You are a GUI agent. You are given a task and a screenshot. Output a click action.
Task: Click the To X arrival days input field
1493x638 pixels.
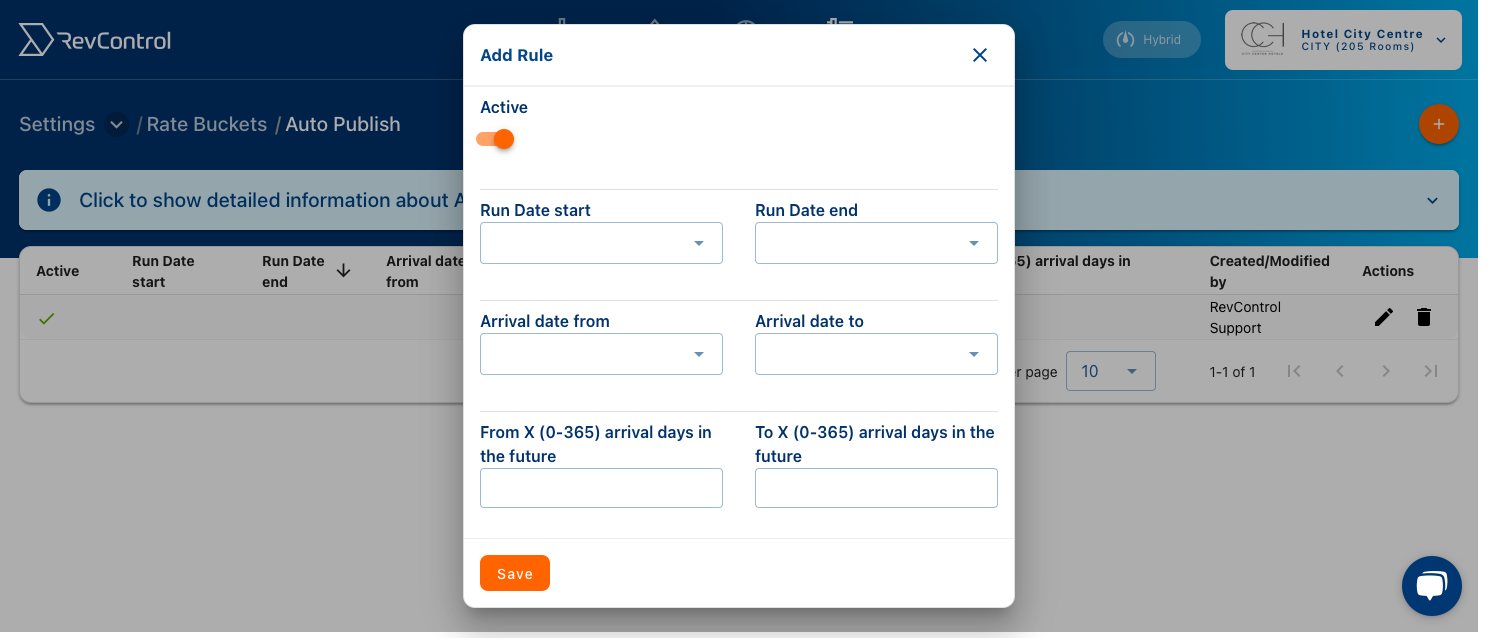coord(876,488)
